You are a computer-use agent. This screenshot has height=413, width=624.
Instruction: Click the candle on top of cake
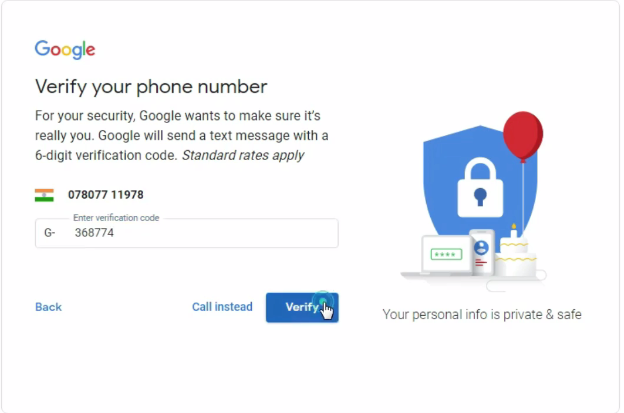click(514, 231)
